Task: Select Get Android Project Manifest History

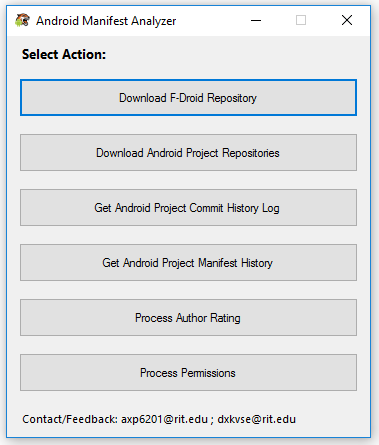Action: coord(188,263)
